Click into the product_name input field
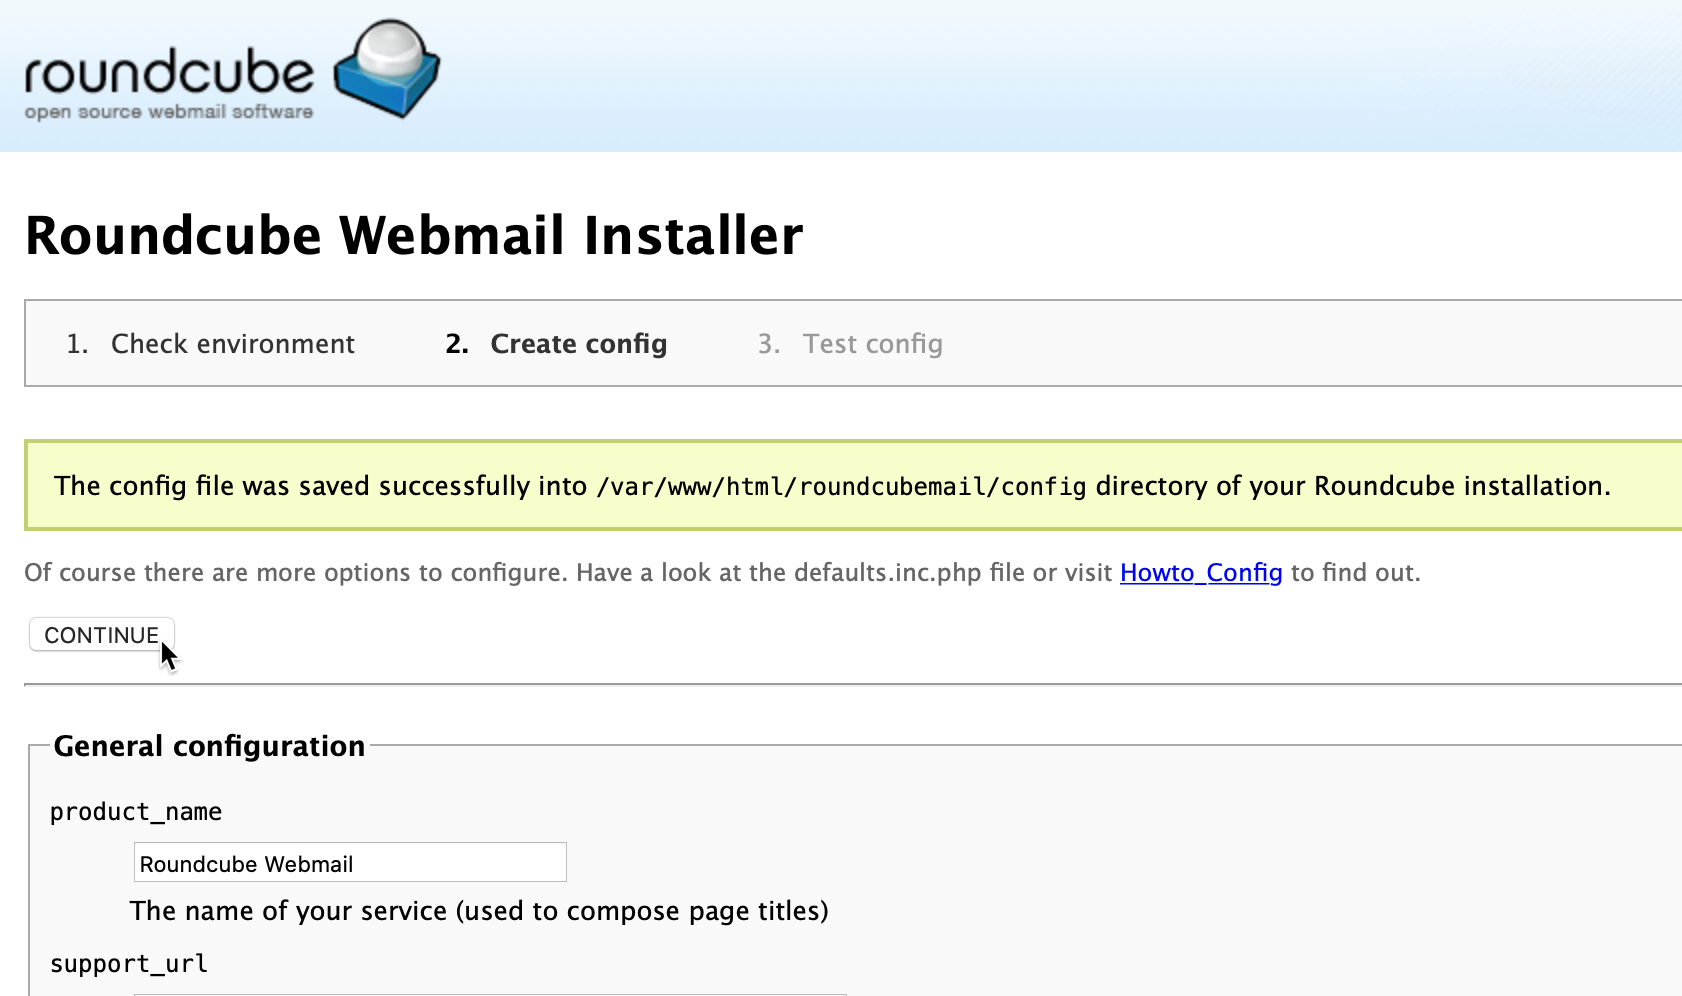 [350, 863]
